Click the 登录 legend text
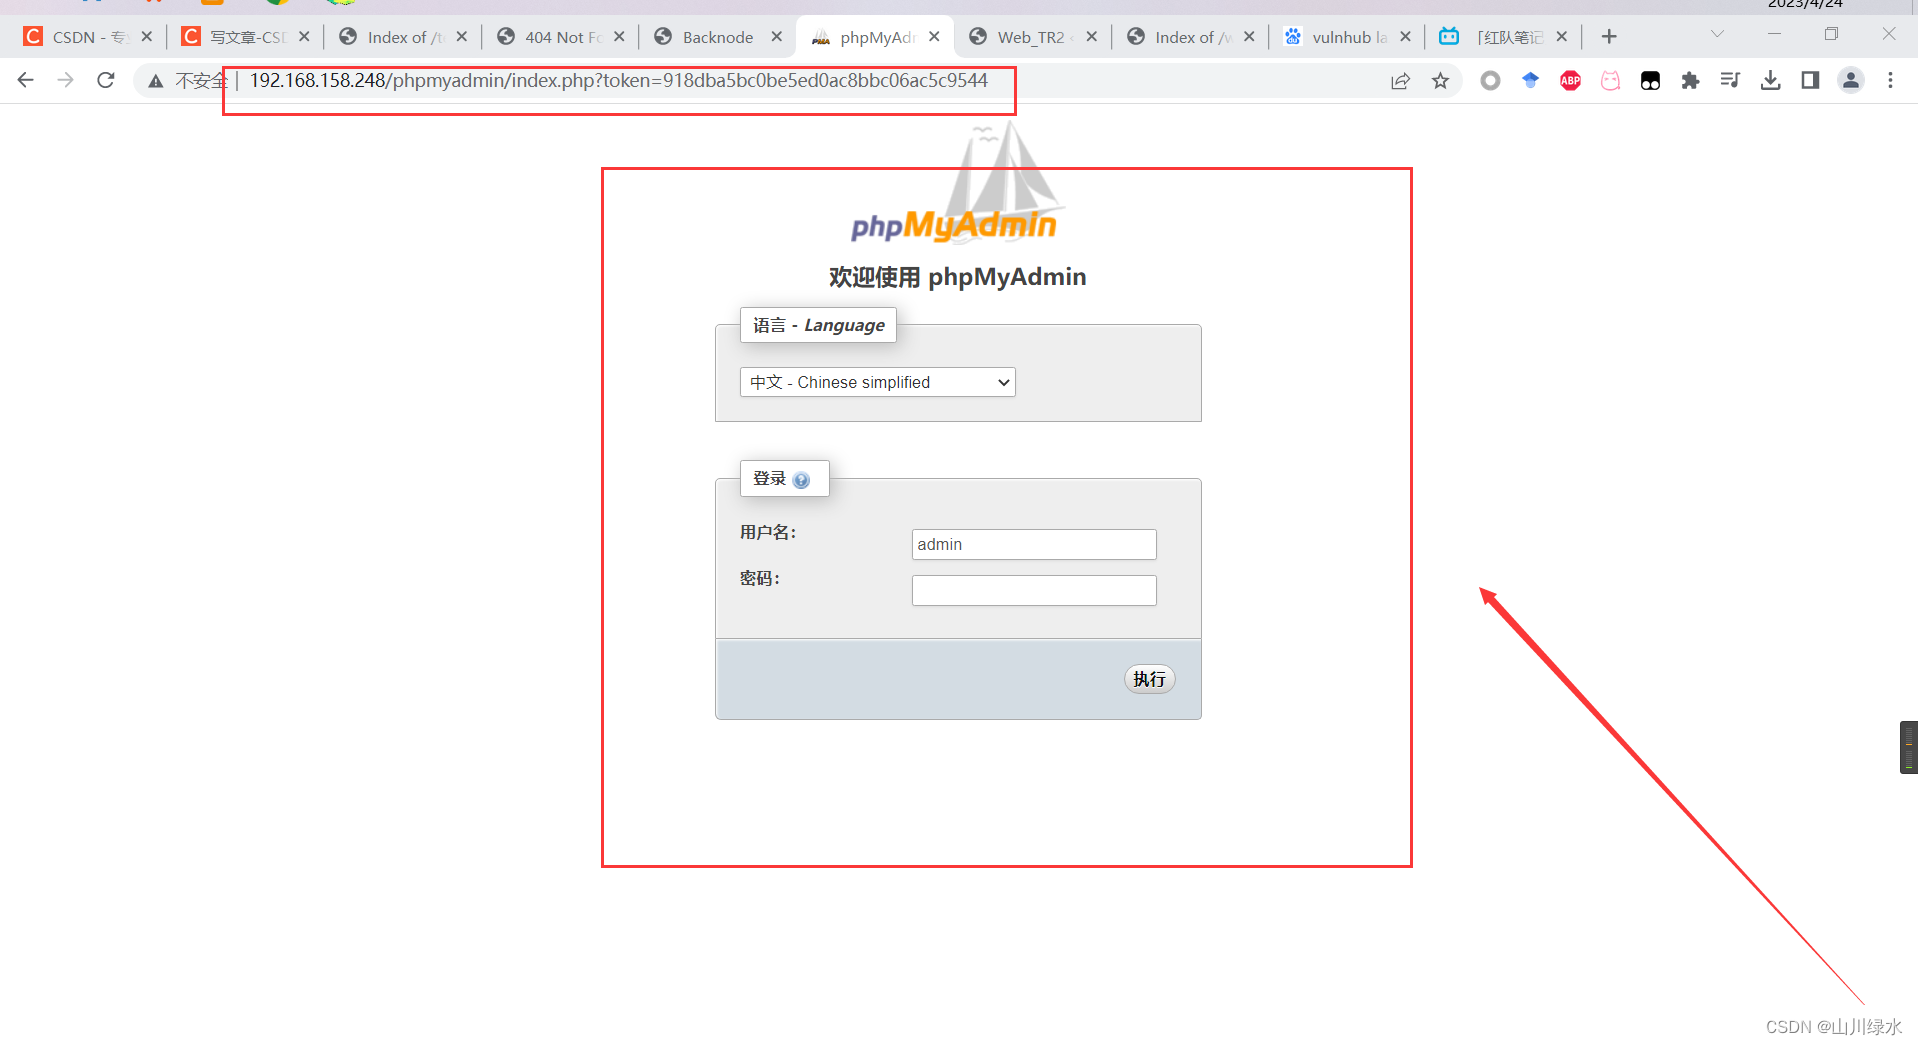The image size is (1918, 1045). pyautogui.click(x=769, y=479)
